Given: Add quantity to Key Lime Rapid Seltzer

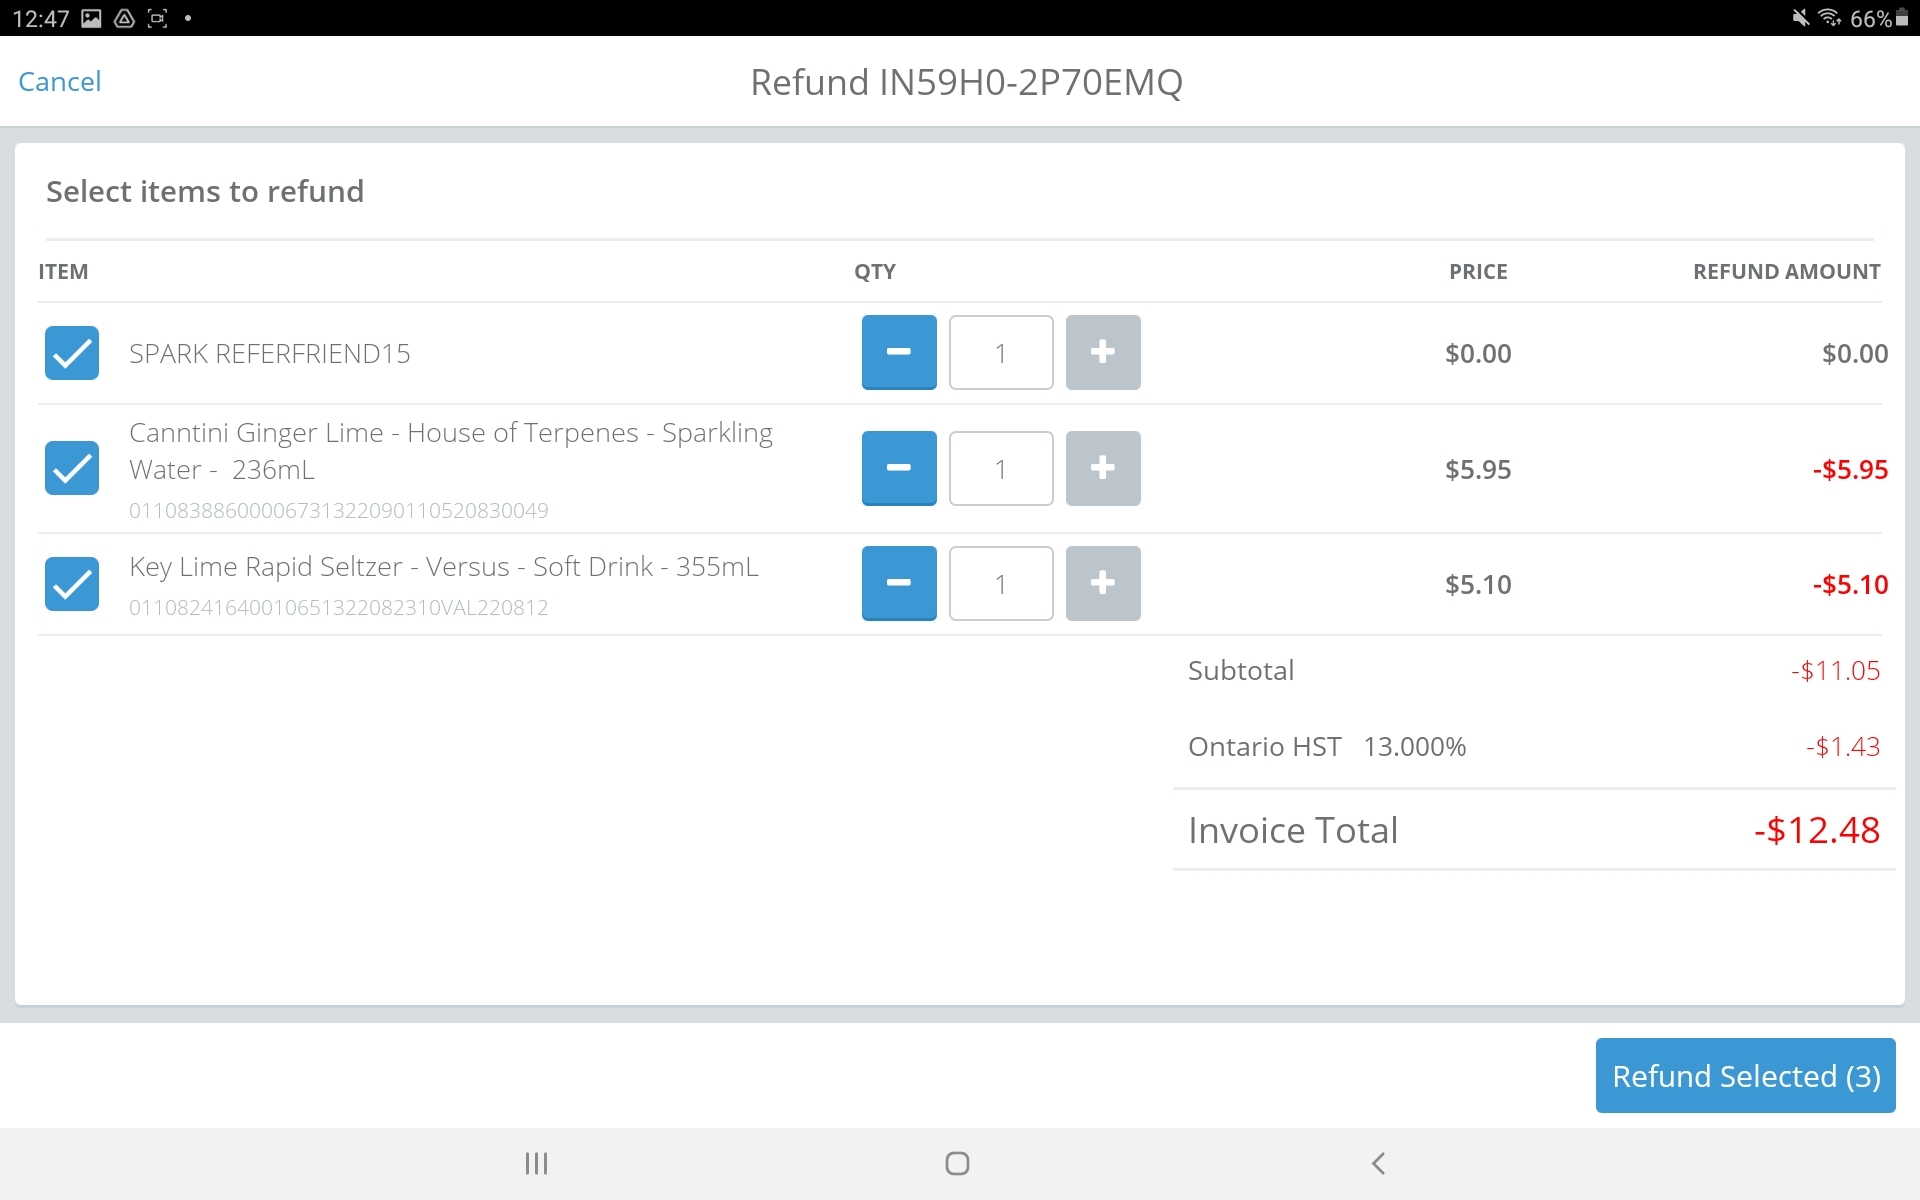Looking at the screenshot, I should [x=1102, y=583].
